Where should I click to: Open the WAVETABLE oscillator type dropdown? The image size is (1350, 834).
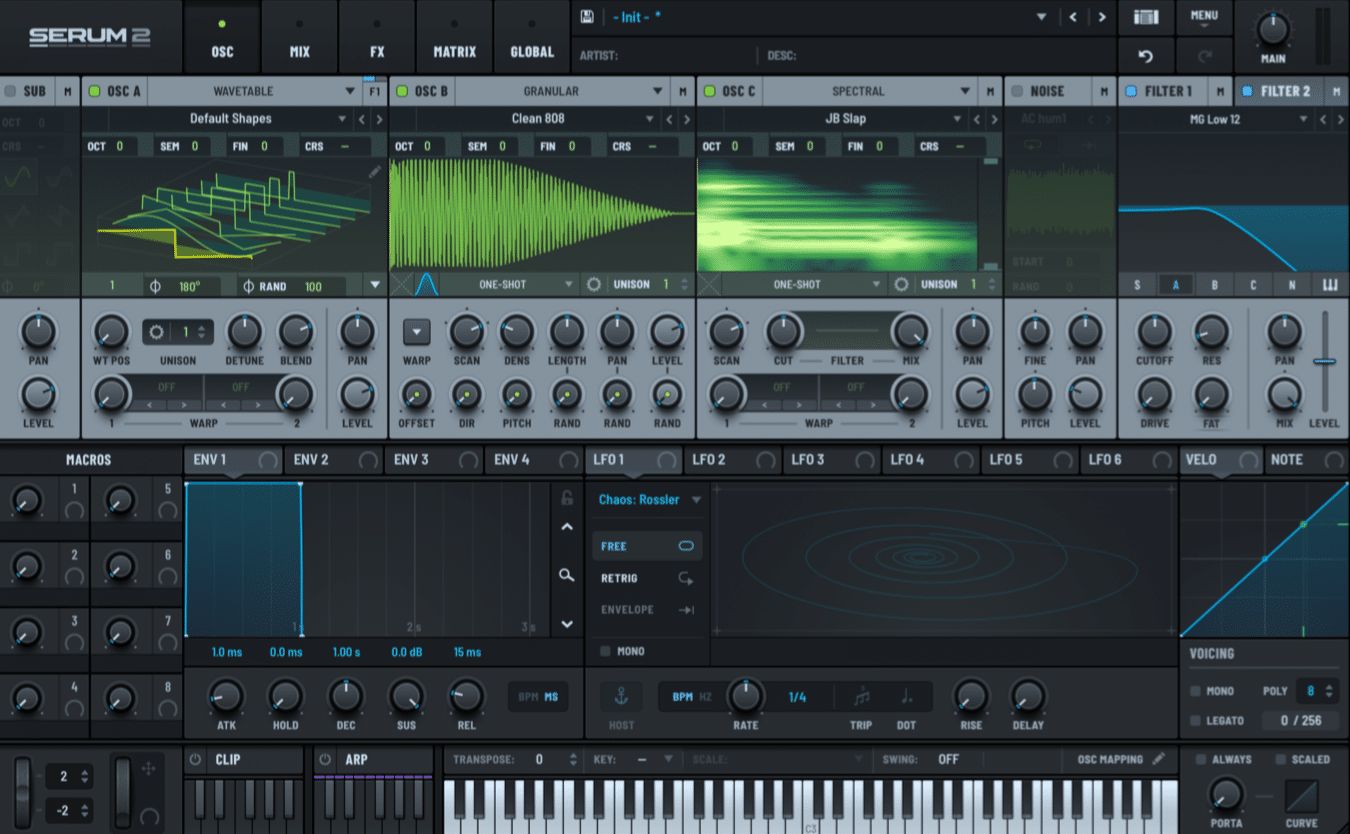[254, 91]
